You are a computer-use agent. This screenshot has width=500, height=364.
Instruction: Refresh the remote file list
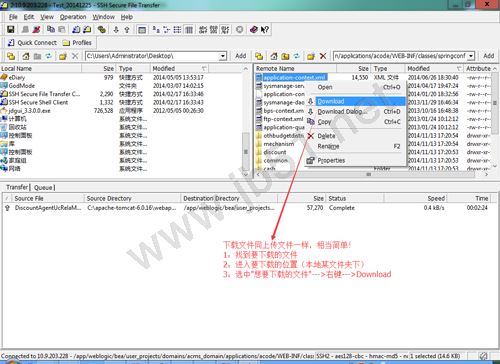click(x=296, y=56)
